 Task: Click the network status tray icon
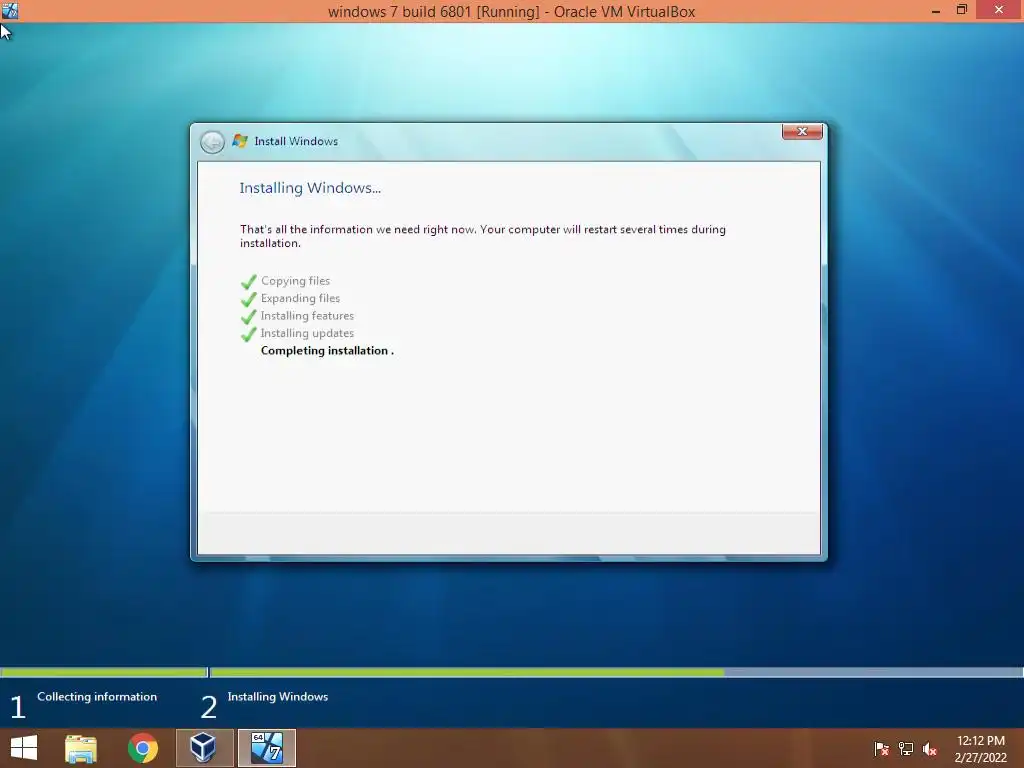tap(906, 748)
